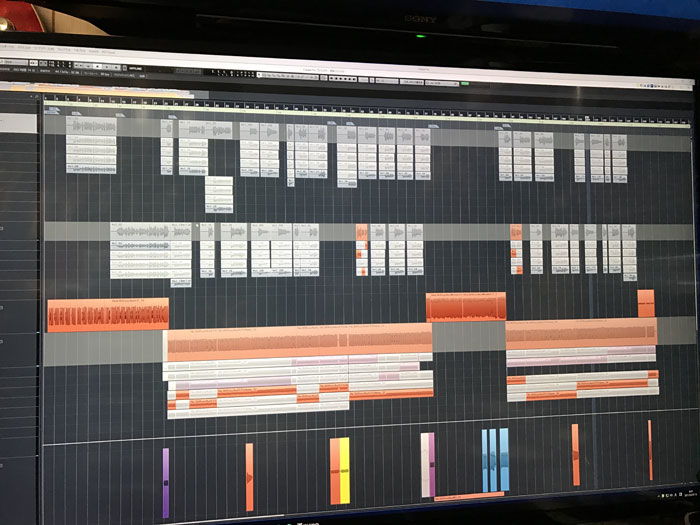The image size is (700, 525).
Task: Stop playback with the highlighted transport stop button
Action: click(97, 67)
